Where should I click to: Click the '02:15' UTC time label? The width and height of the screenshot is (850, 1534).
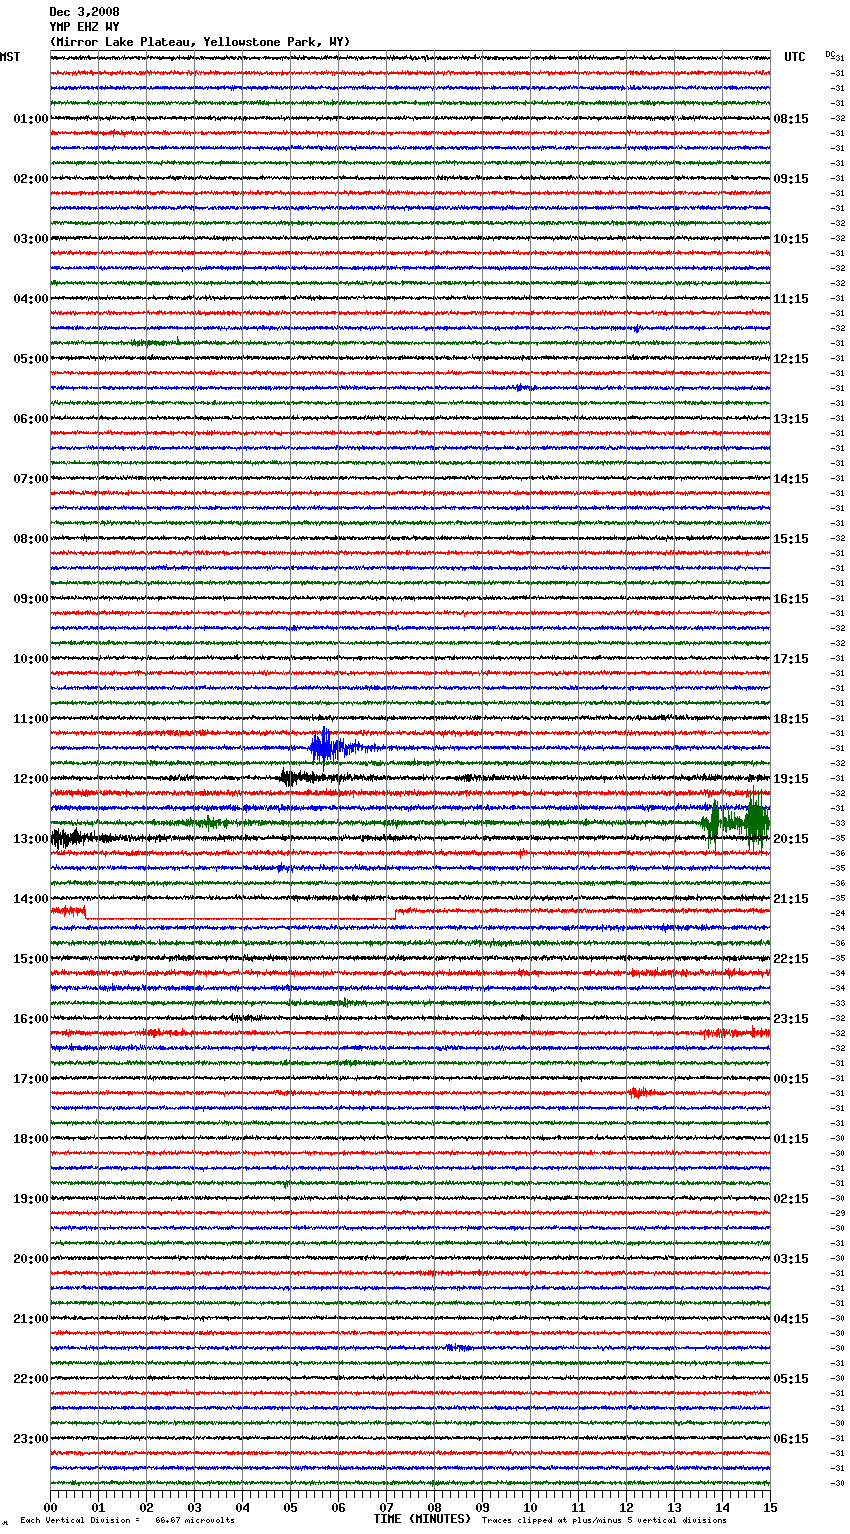[x=791, y=1199]
